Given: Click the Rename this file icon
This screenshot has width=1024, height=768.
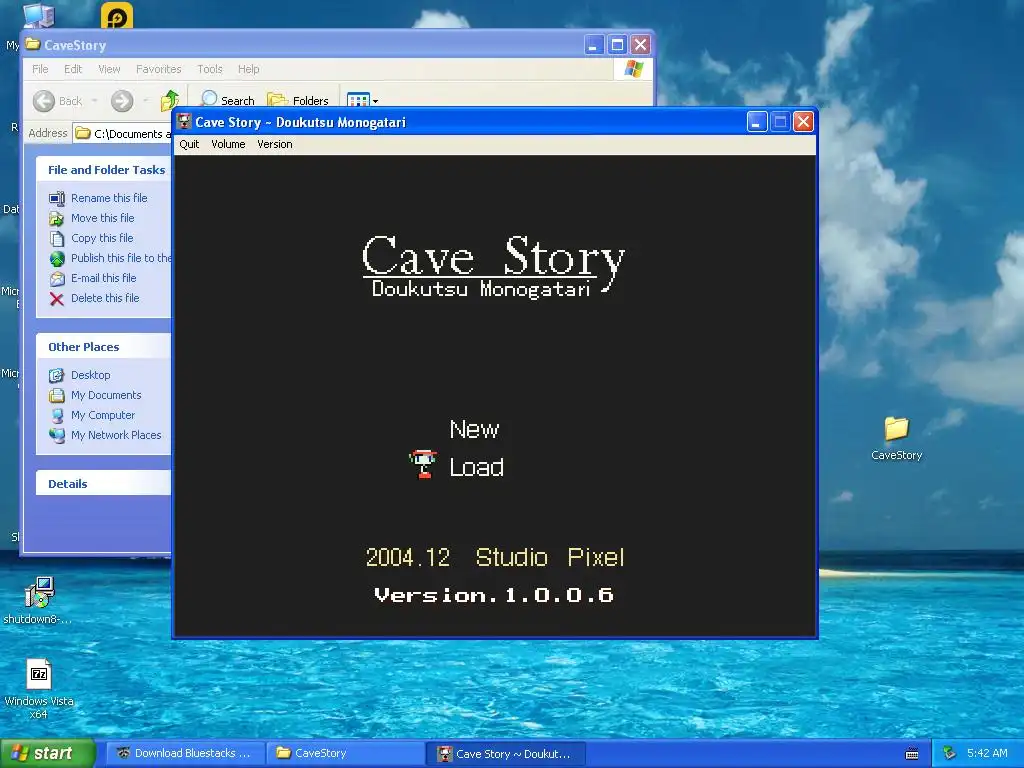Looking at the screenshot, I should coord(57,199).
